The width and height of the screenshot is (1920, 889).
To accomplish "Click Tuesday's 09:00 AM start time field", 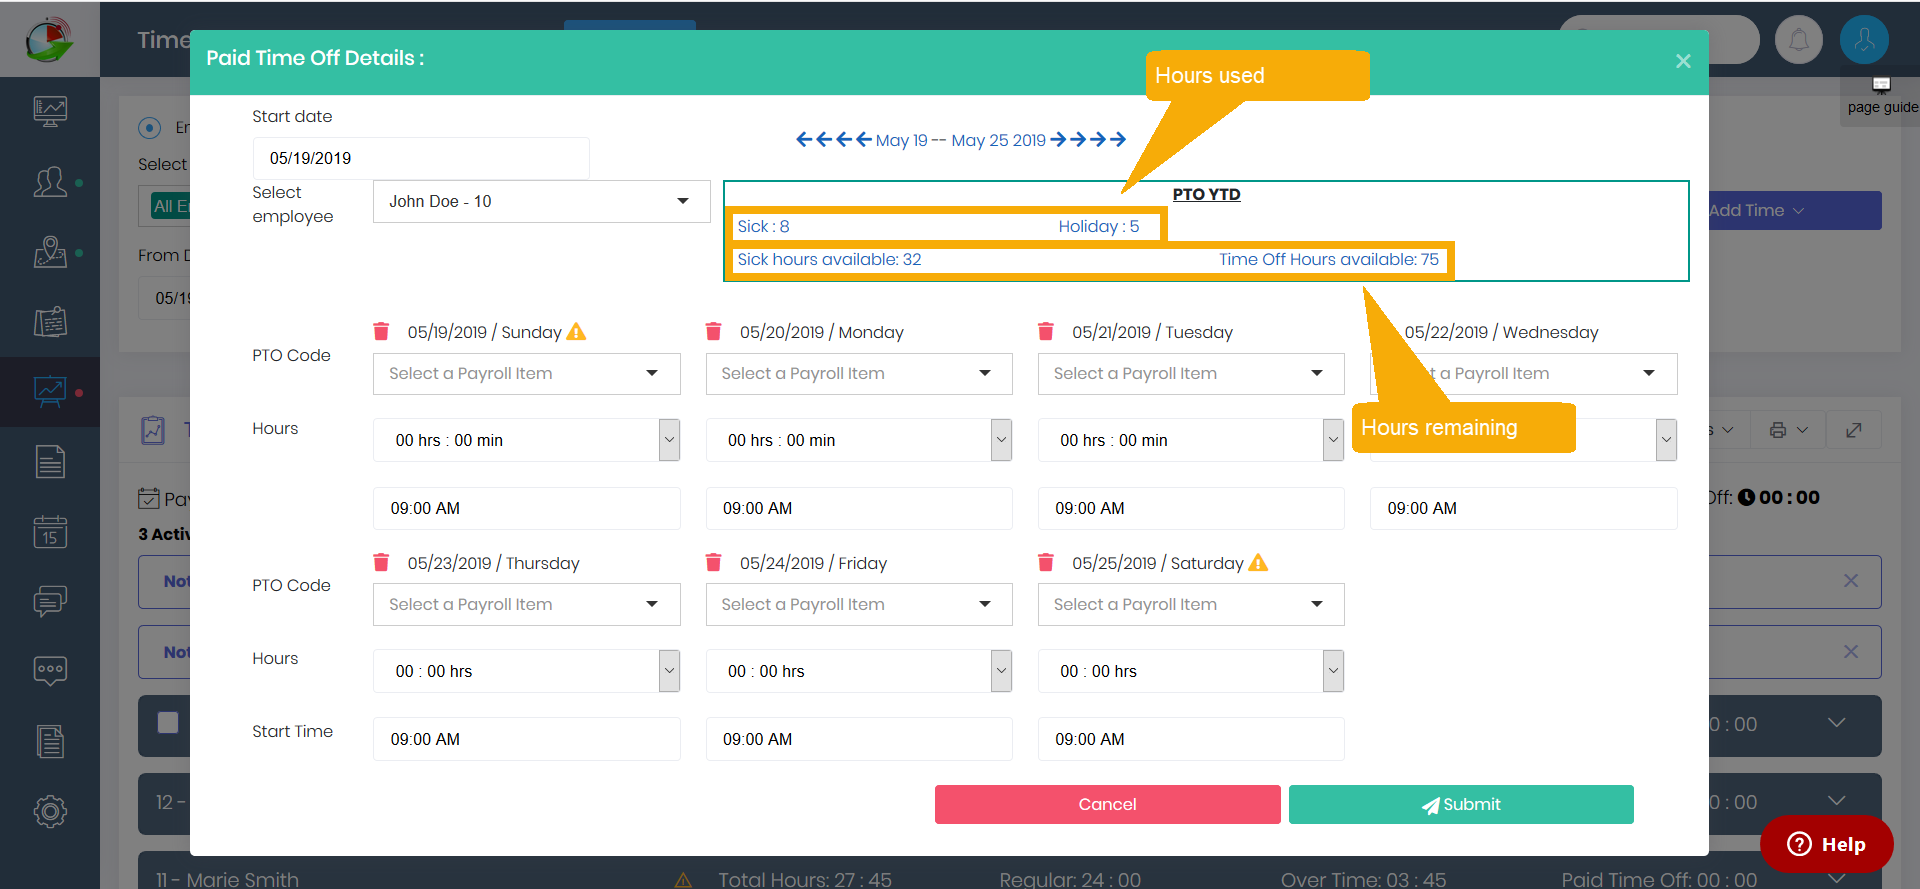I will point(1191,508).
